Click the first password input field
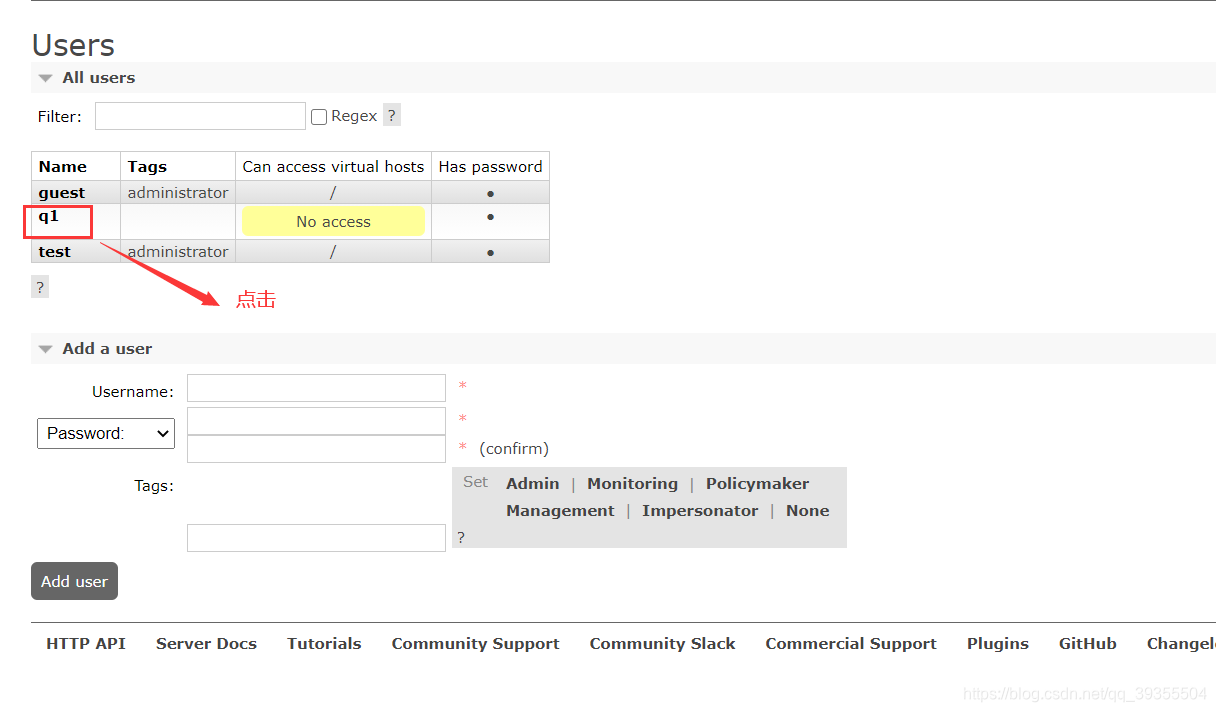 click(316, 421)
